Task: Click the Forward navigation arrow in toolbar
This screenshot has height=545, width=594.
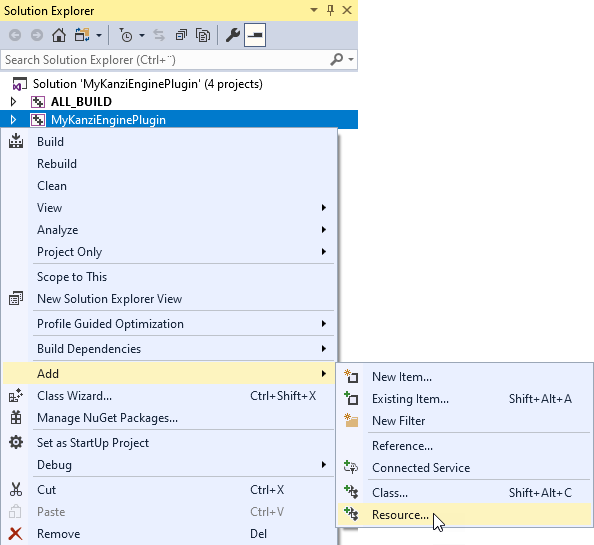Action: (x=37, y=35)
